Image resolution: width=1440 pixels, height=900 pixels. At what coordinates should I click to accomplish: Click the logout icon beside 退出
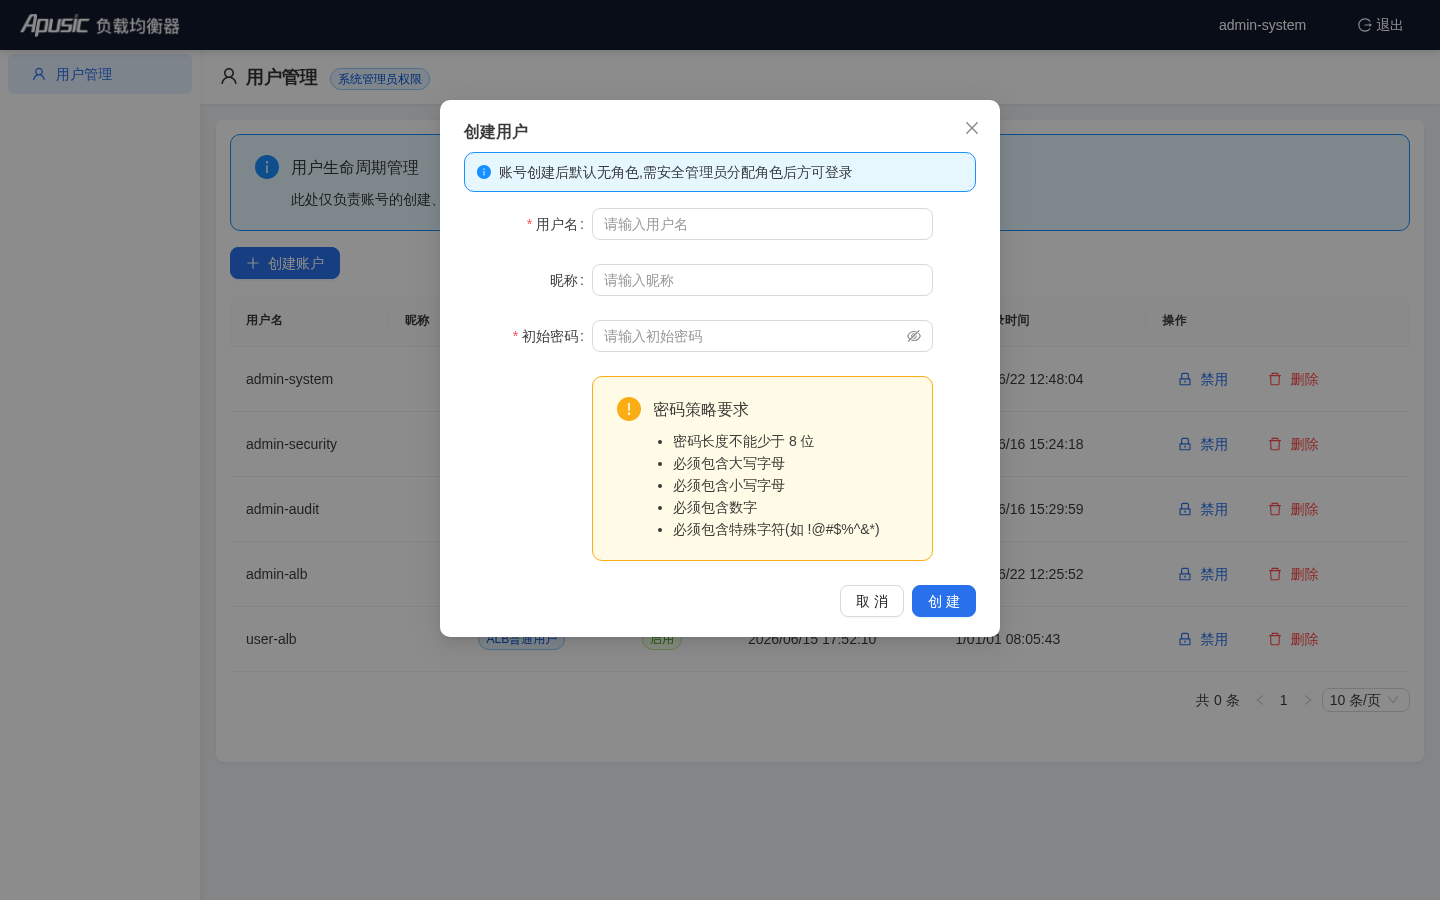pos(1364,25)
